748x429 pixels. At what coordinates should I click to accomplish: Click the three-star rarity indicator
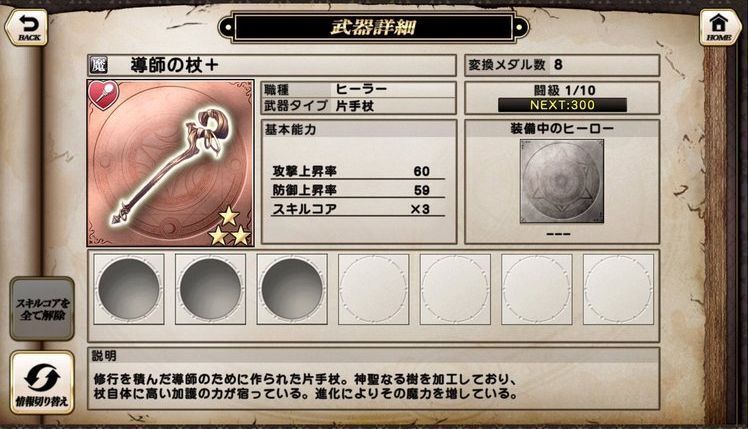pos(230,226)
